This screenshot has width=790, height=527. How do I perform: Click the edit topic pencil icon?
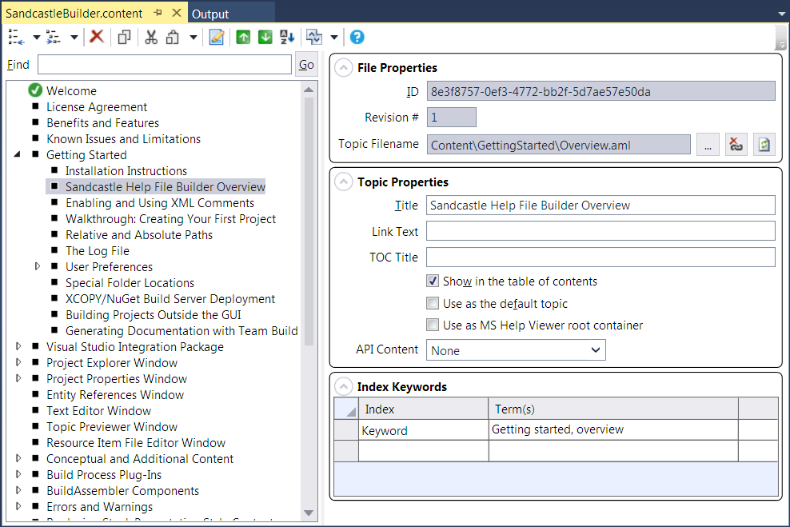216,37
